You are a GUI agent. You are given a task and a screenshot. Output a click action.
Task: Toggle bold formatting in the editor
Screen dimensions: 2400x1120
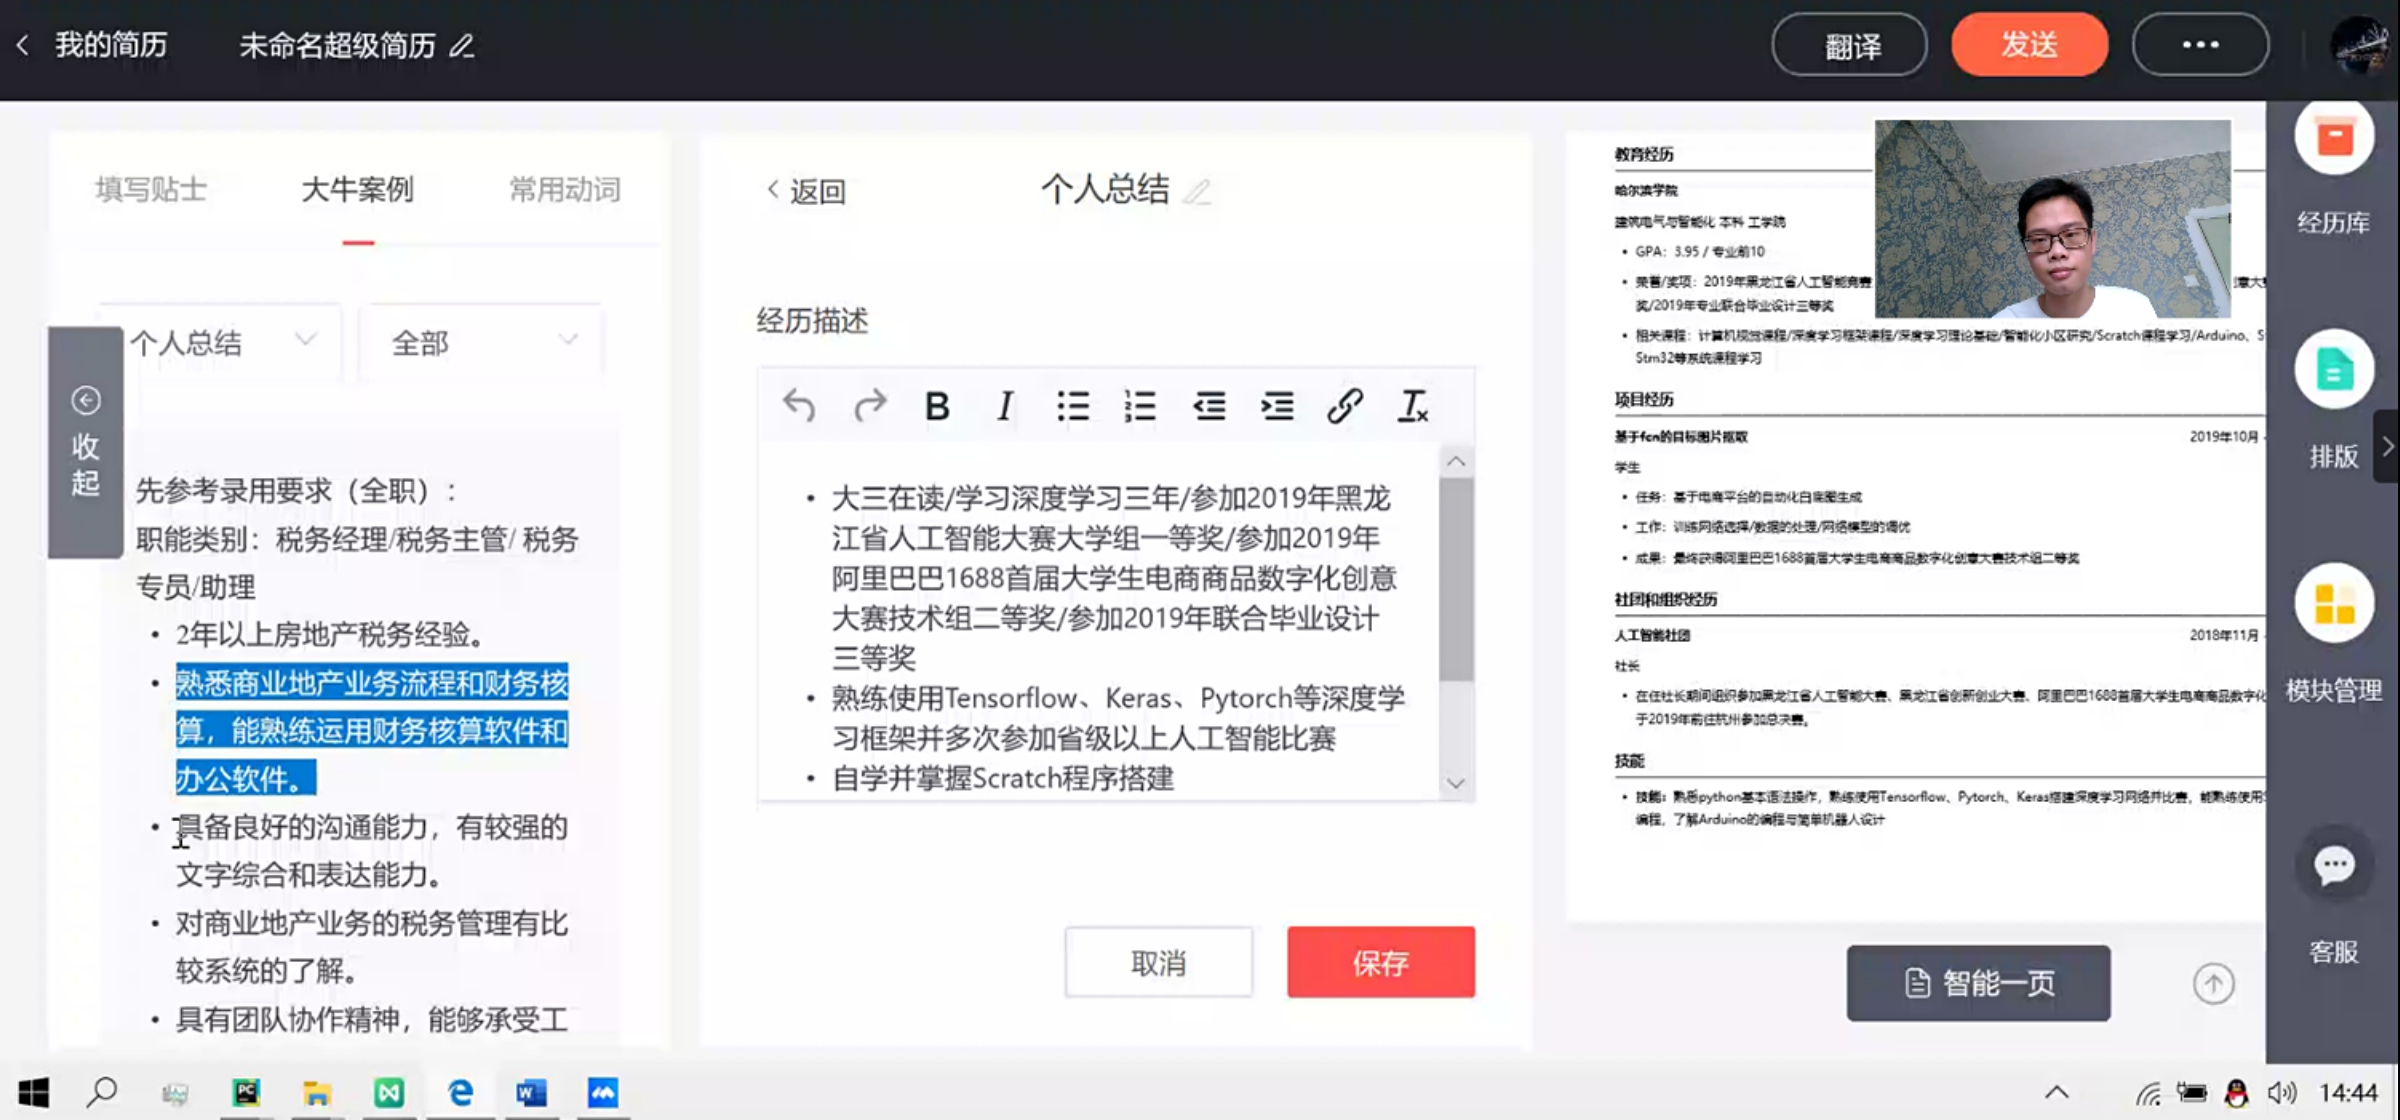[x=937, y=406]
